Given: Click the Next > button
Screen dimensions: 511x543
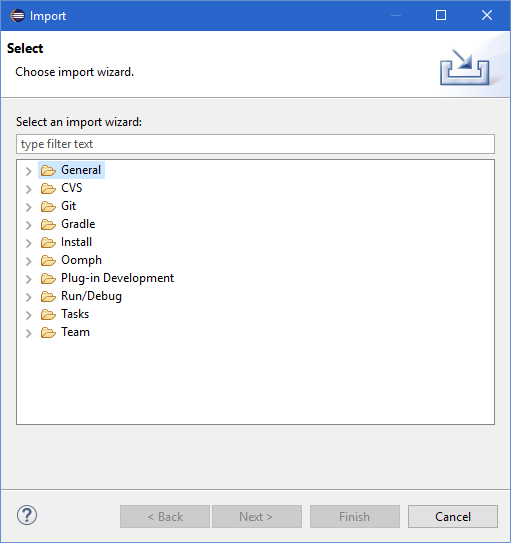Looking at the screenshot, I should (x=257, y=517).
